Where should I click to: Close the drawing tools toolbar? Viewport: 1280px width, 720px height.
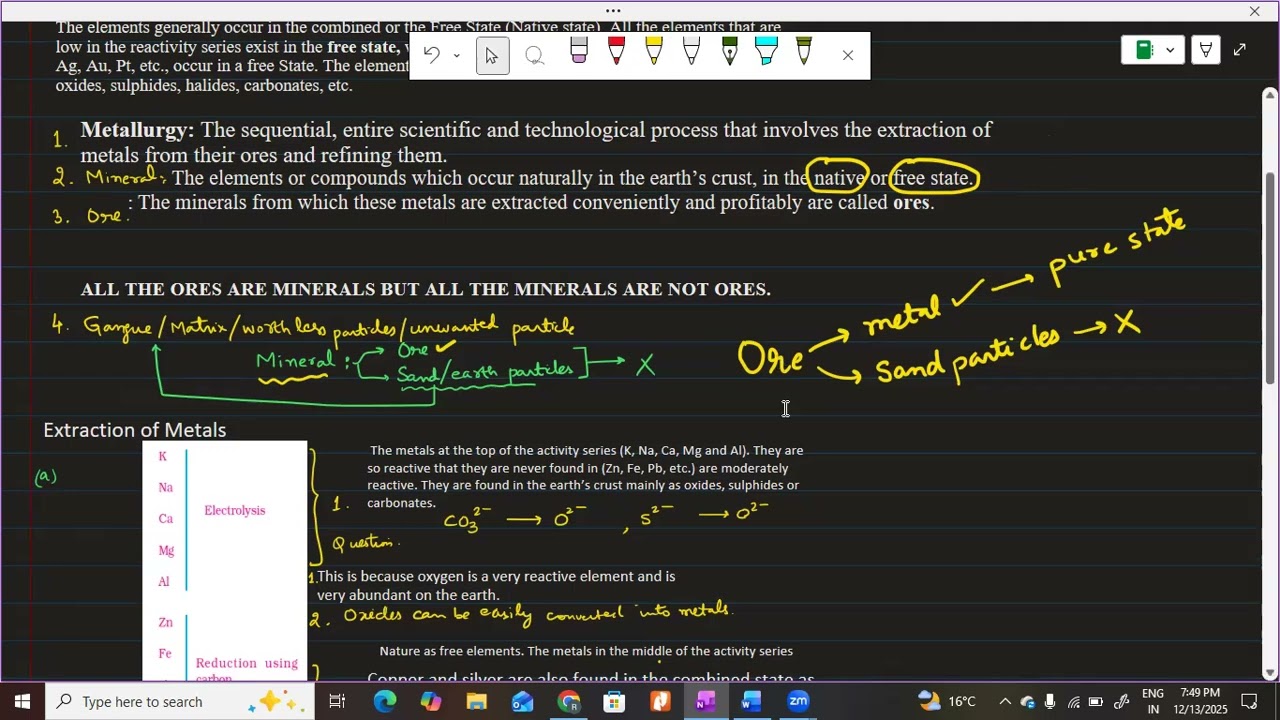[x=848, y=55]
